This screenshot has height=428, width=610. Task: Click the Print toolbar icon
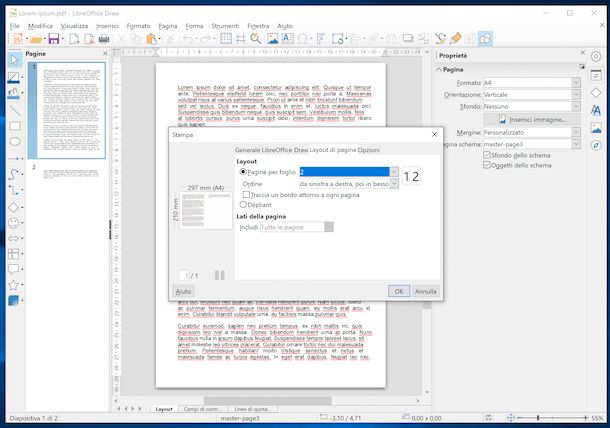click(x=104, y=39)
